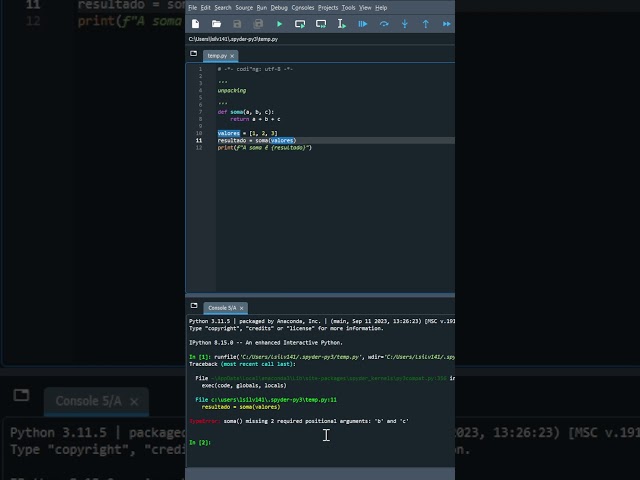Viewport: 640px width, 480px height.
Task: Click Console 5/A tab in background window
Action: coord(96,402)
